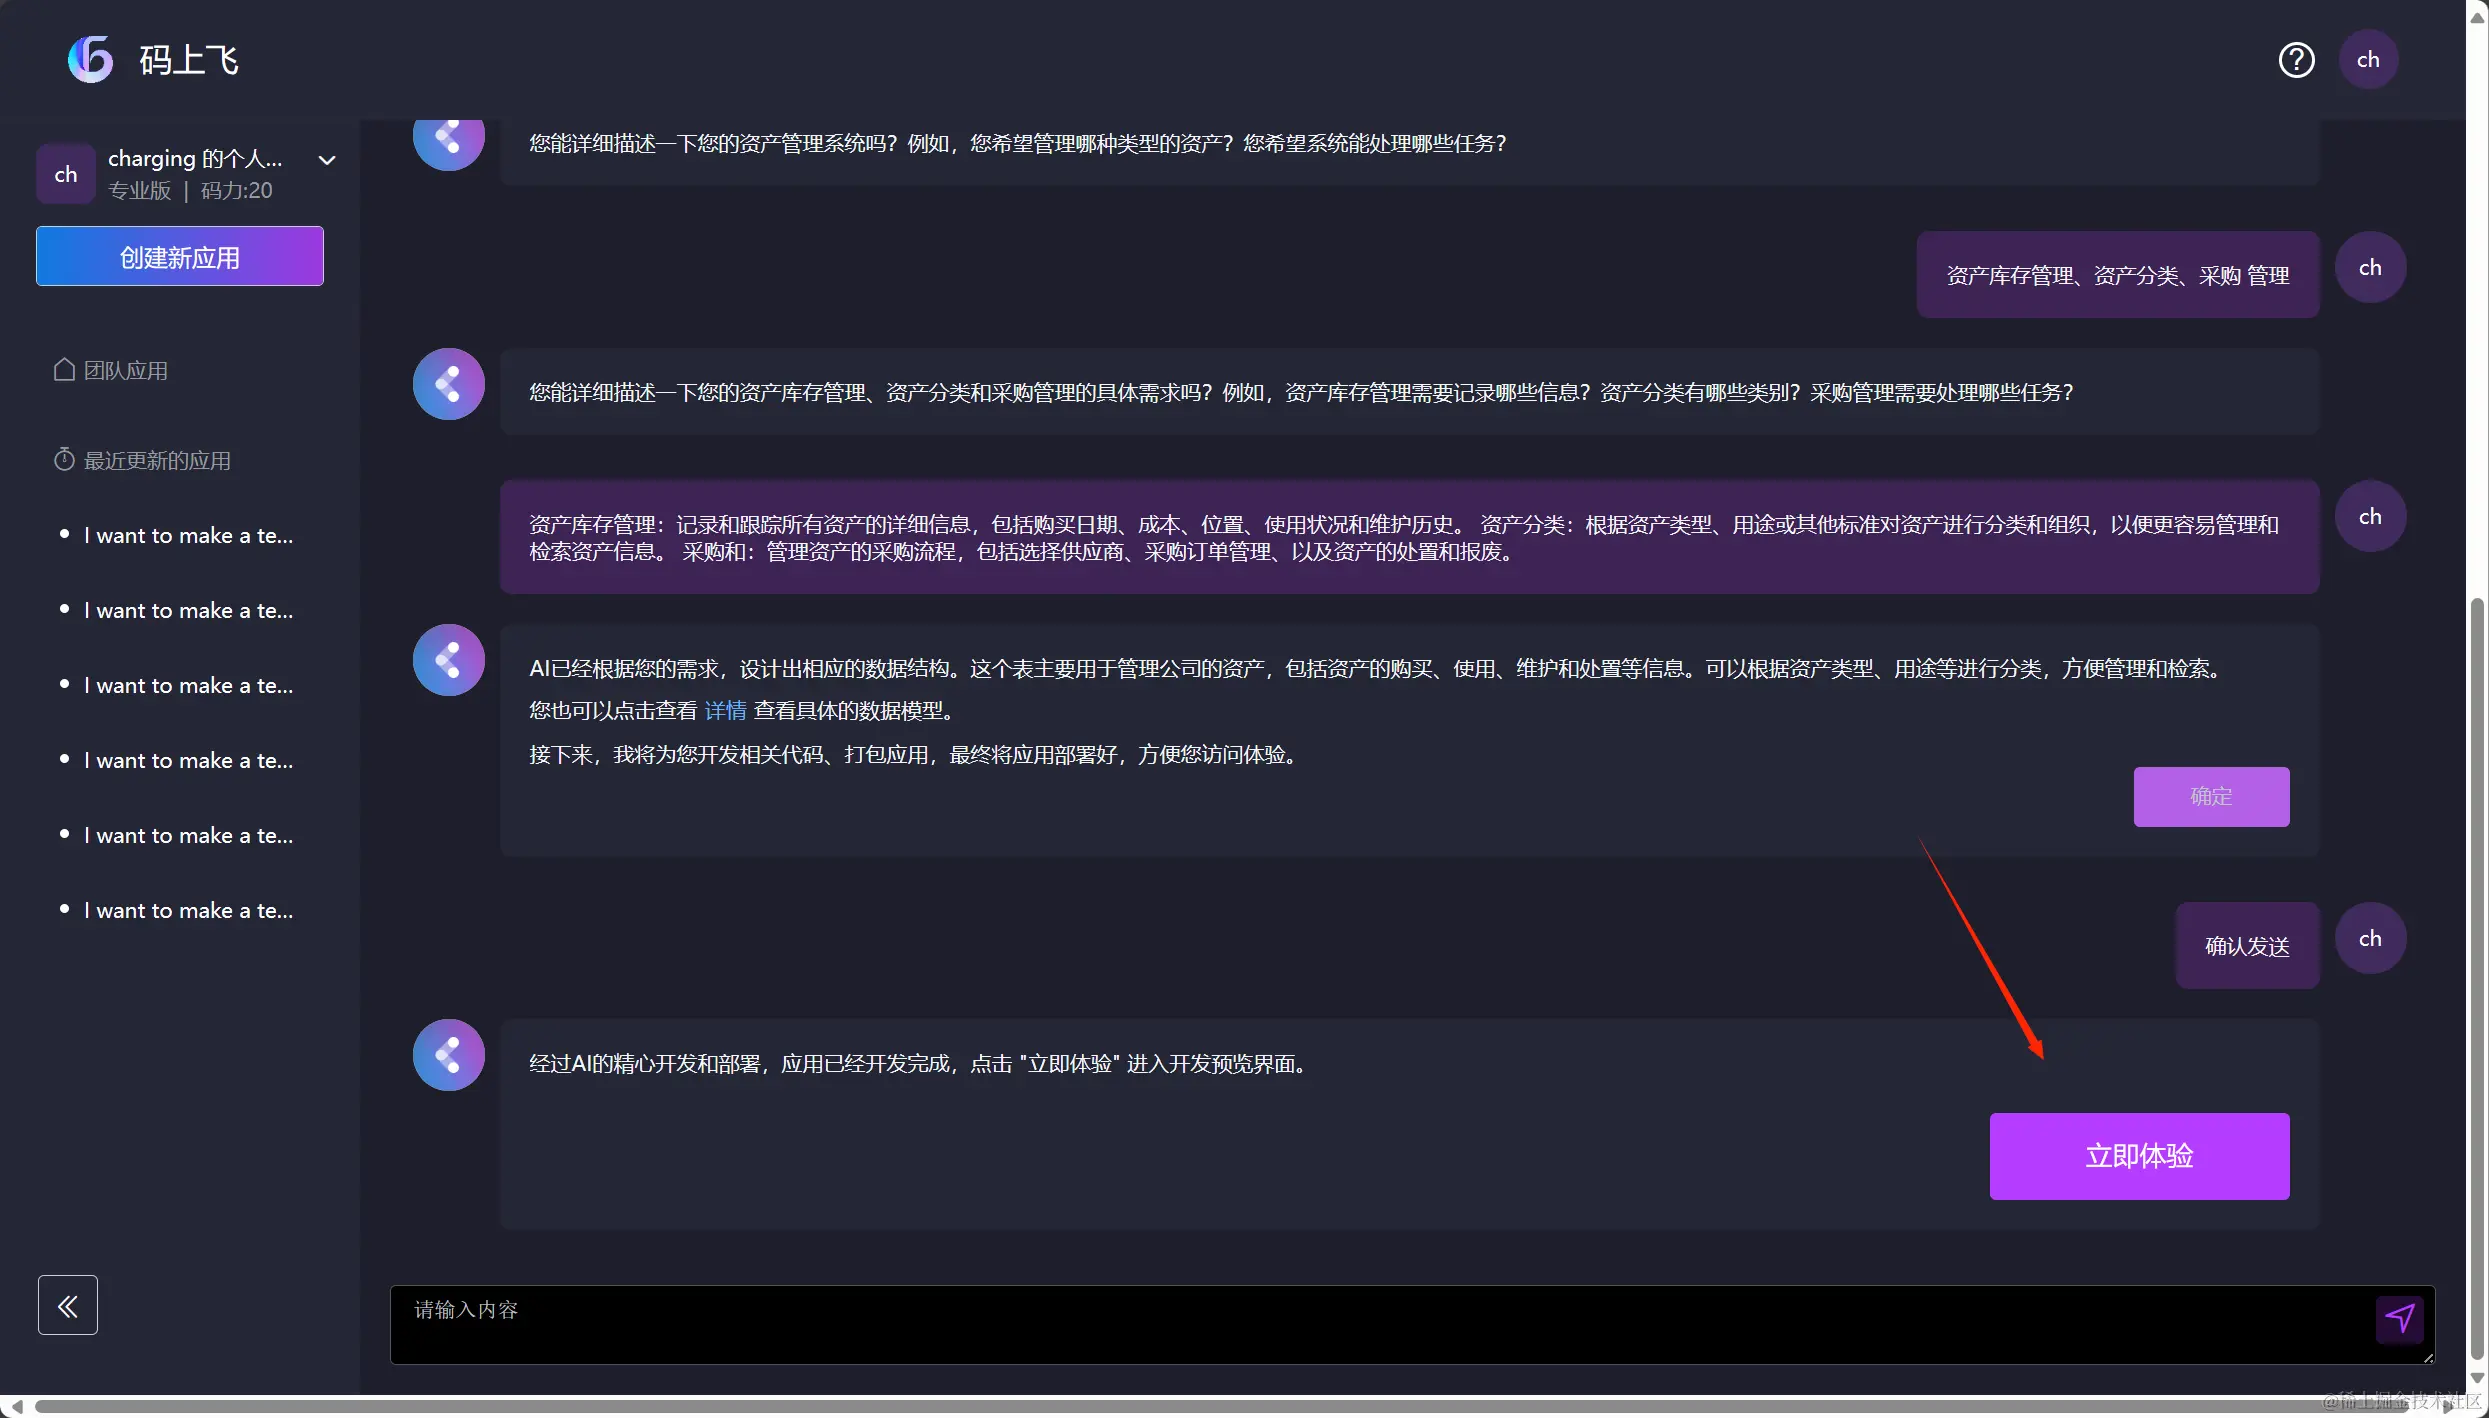Image resolution: width=2489 pixels, height=1418 pixels.
Task: Click the ch workspace avatar in sidebar
Action: coord(66,174)
